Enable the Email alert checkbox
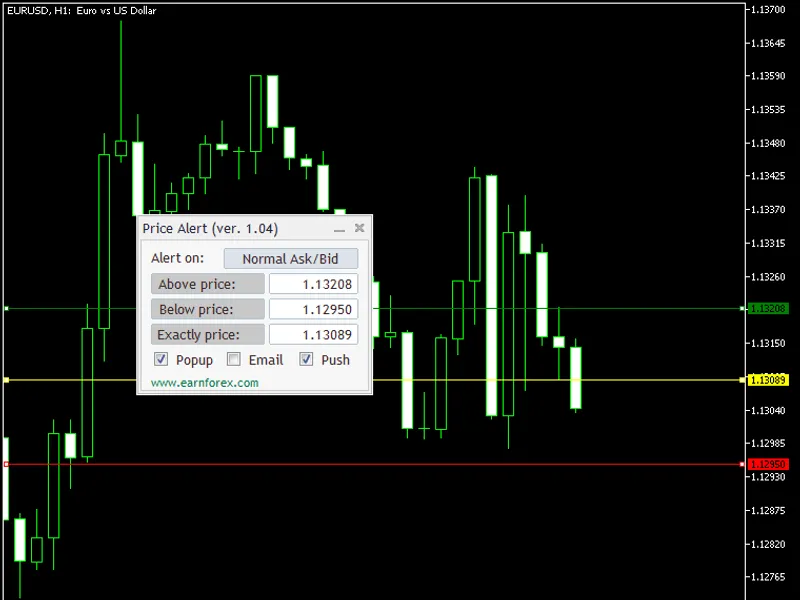This screenshot has width=800, height=600. 234,359
